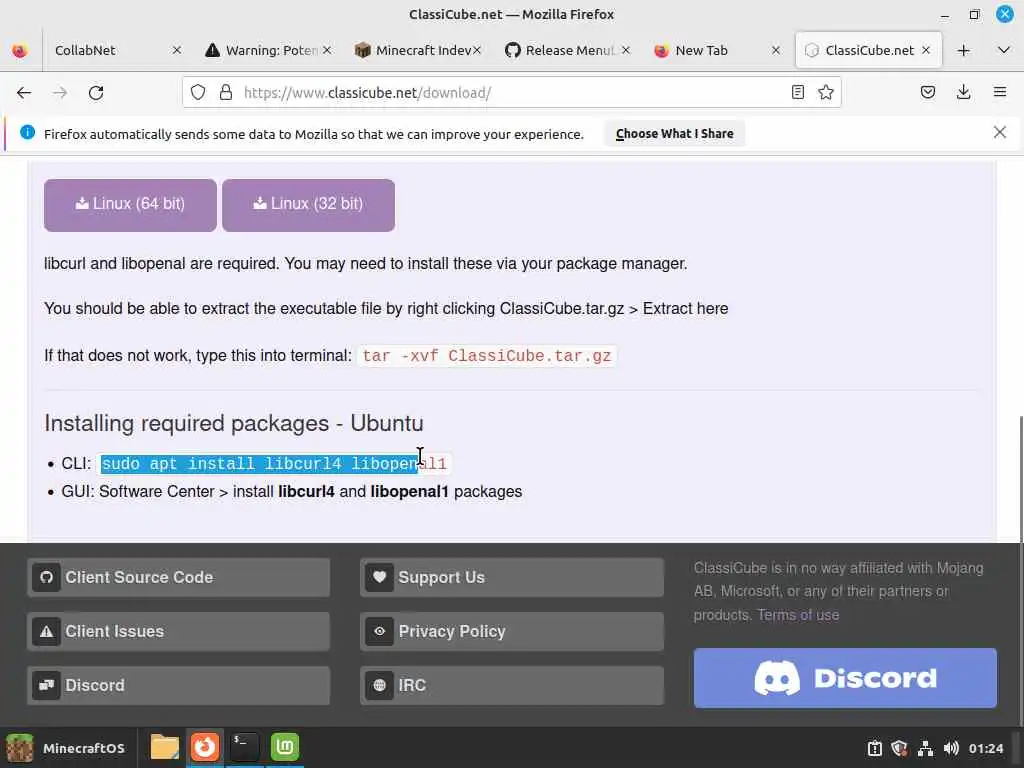
Task: Click the forward navigation arrow
Action: point(60,93)
